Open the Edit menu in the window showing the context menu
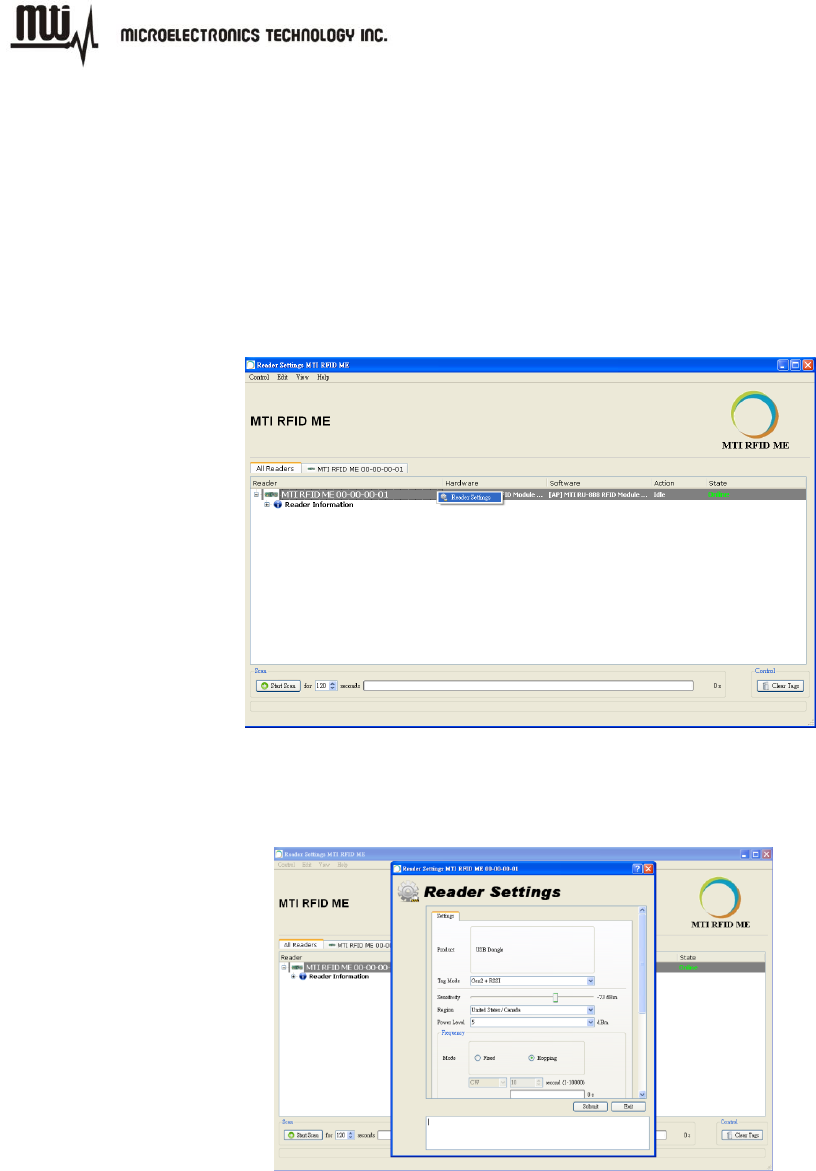Viewport: 816px width, 1171px height. coord(282,377)
